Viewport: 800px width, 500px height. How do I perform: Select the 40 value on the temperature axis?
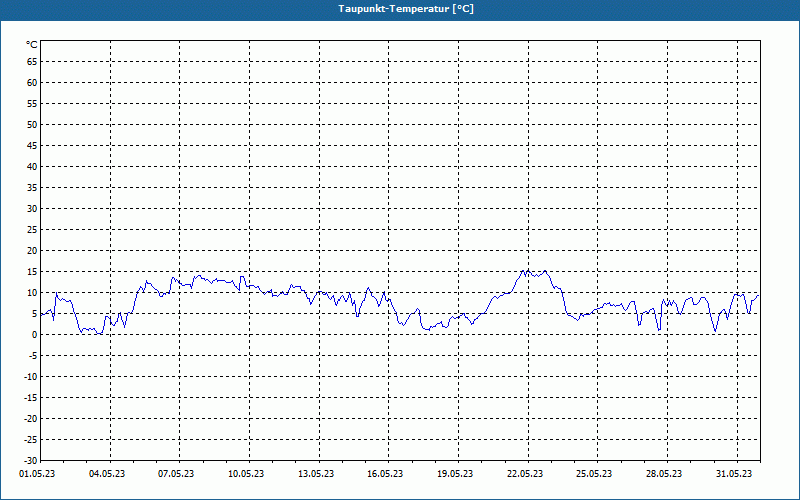pos(32,167)
